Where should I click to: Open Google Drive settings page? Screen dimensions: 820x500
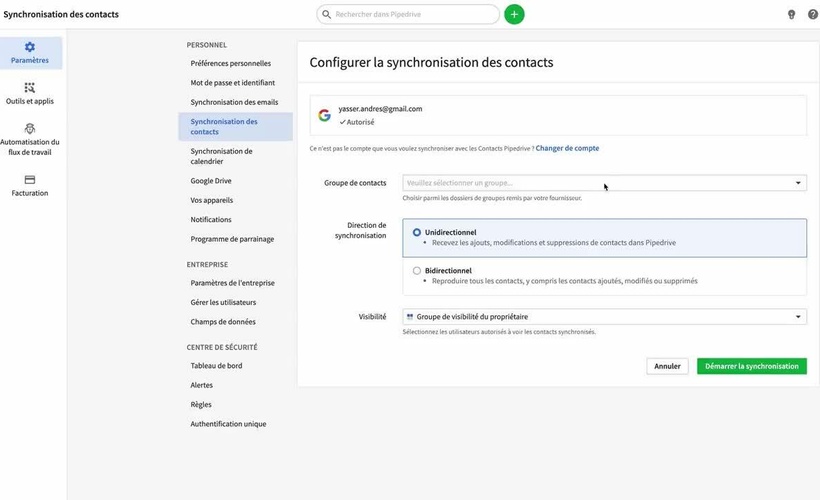[x=211, y=181]
